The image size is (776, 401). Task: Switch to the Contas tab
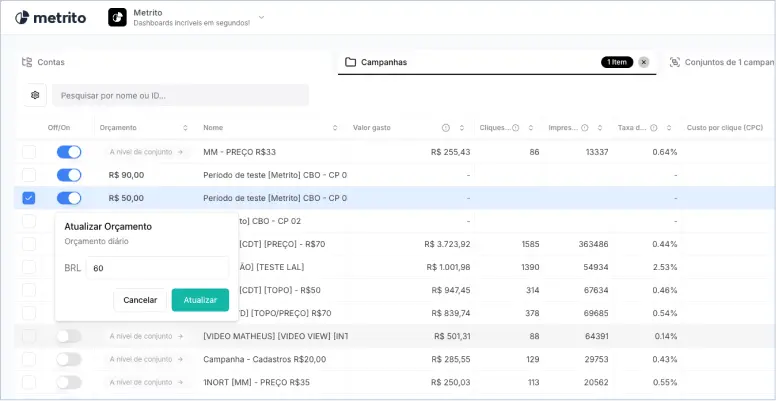pos(50,62)
